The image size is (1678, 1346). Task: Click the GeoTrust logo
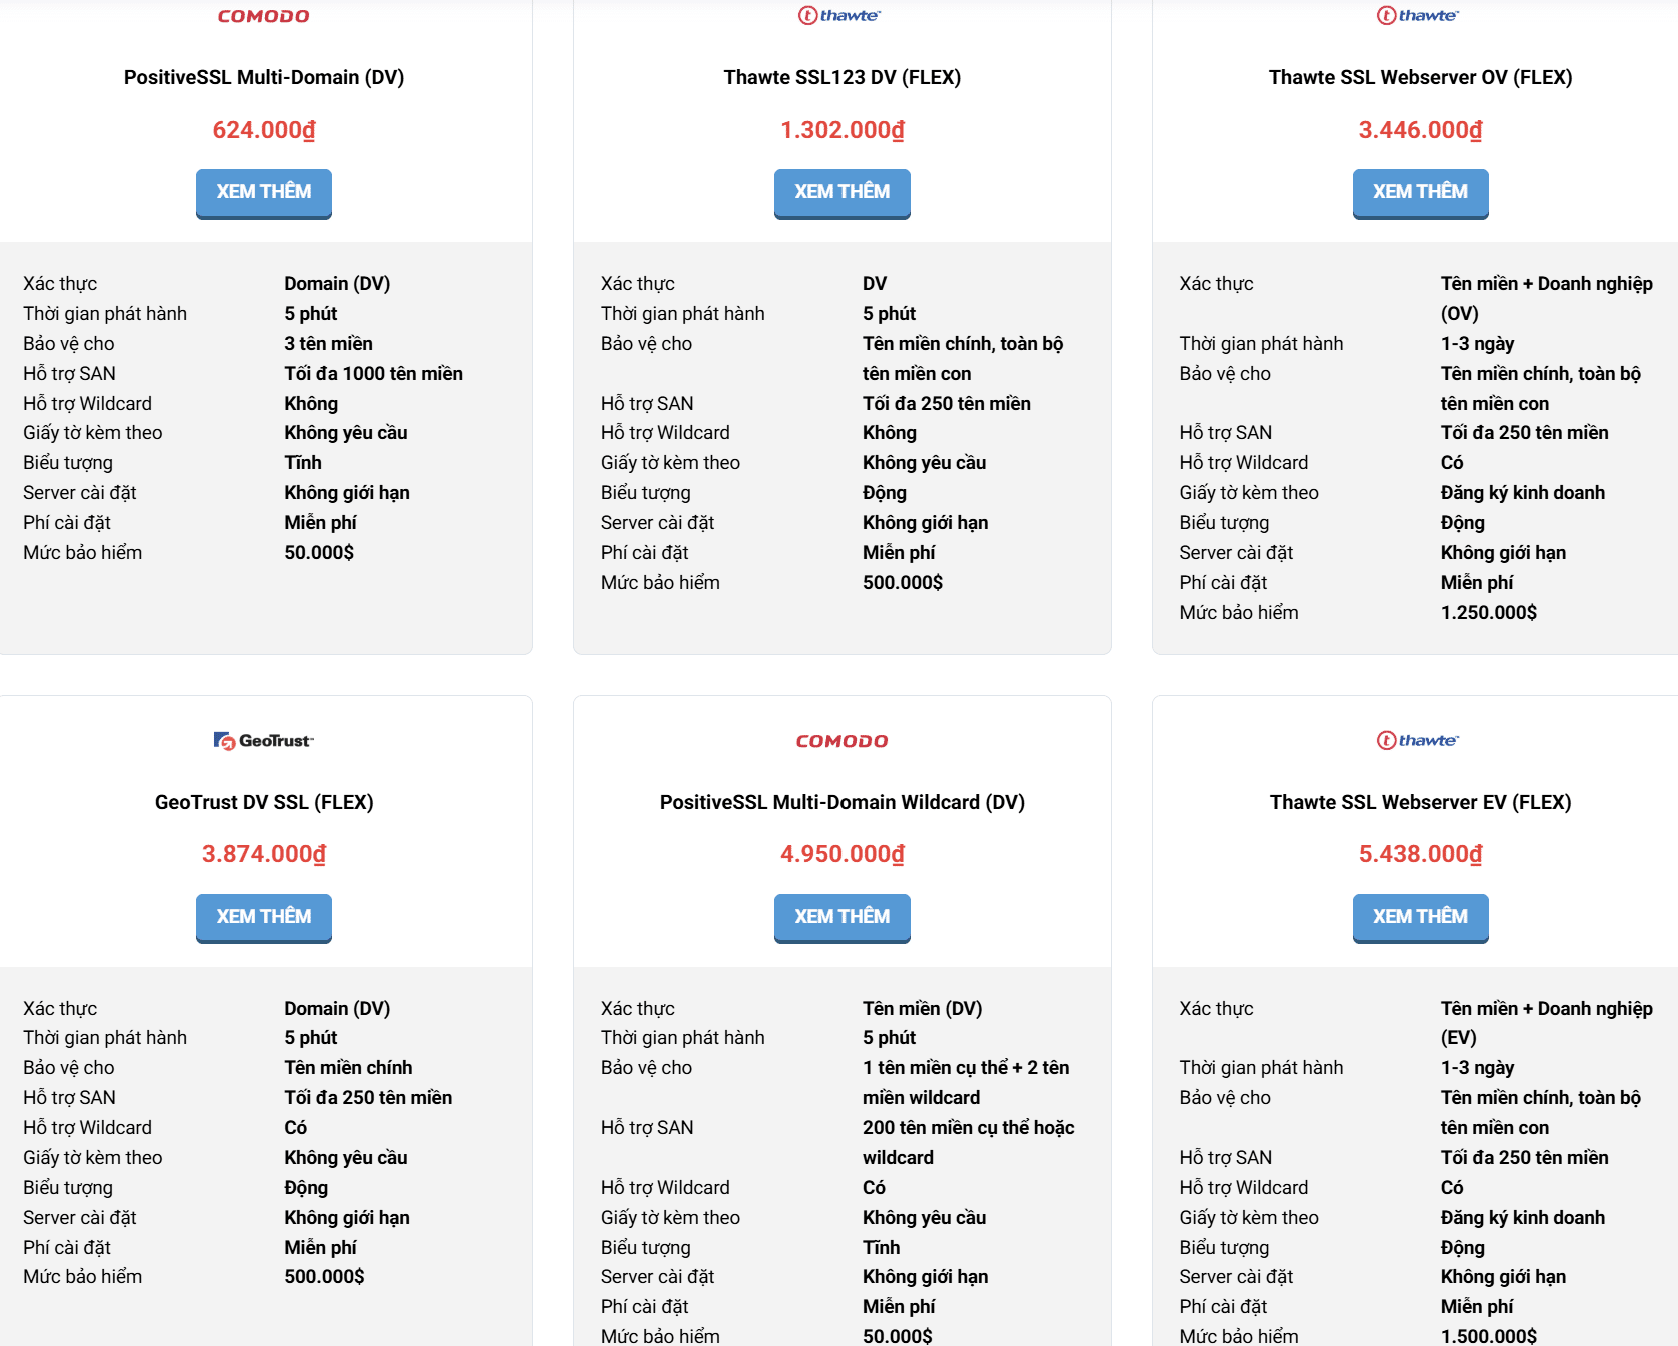tap(264, 740)
